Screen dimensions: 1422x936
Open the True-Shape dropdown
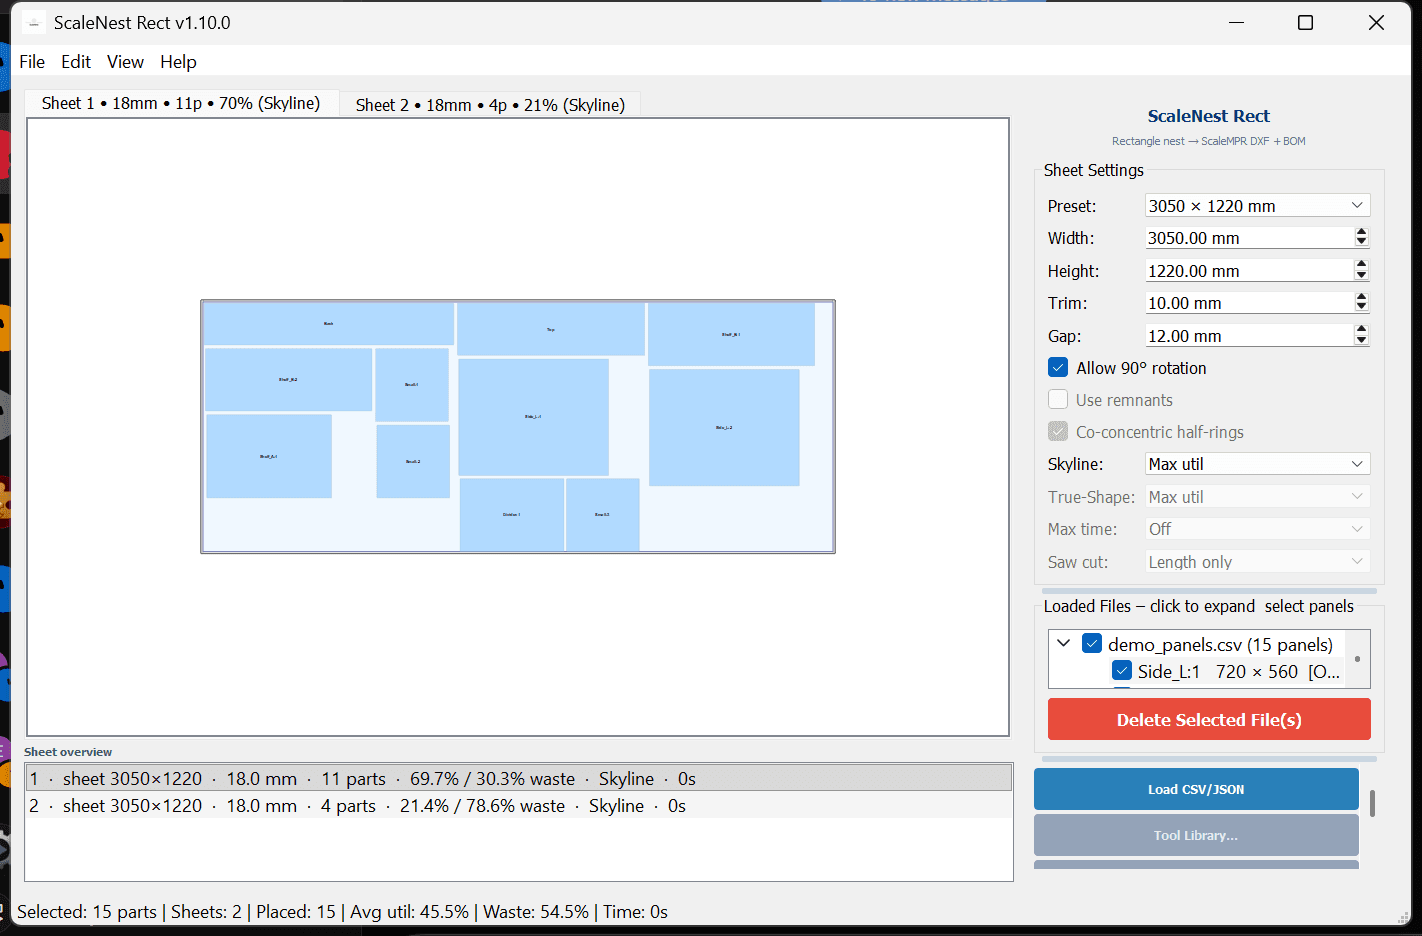[x=1257, y=497]
